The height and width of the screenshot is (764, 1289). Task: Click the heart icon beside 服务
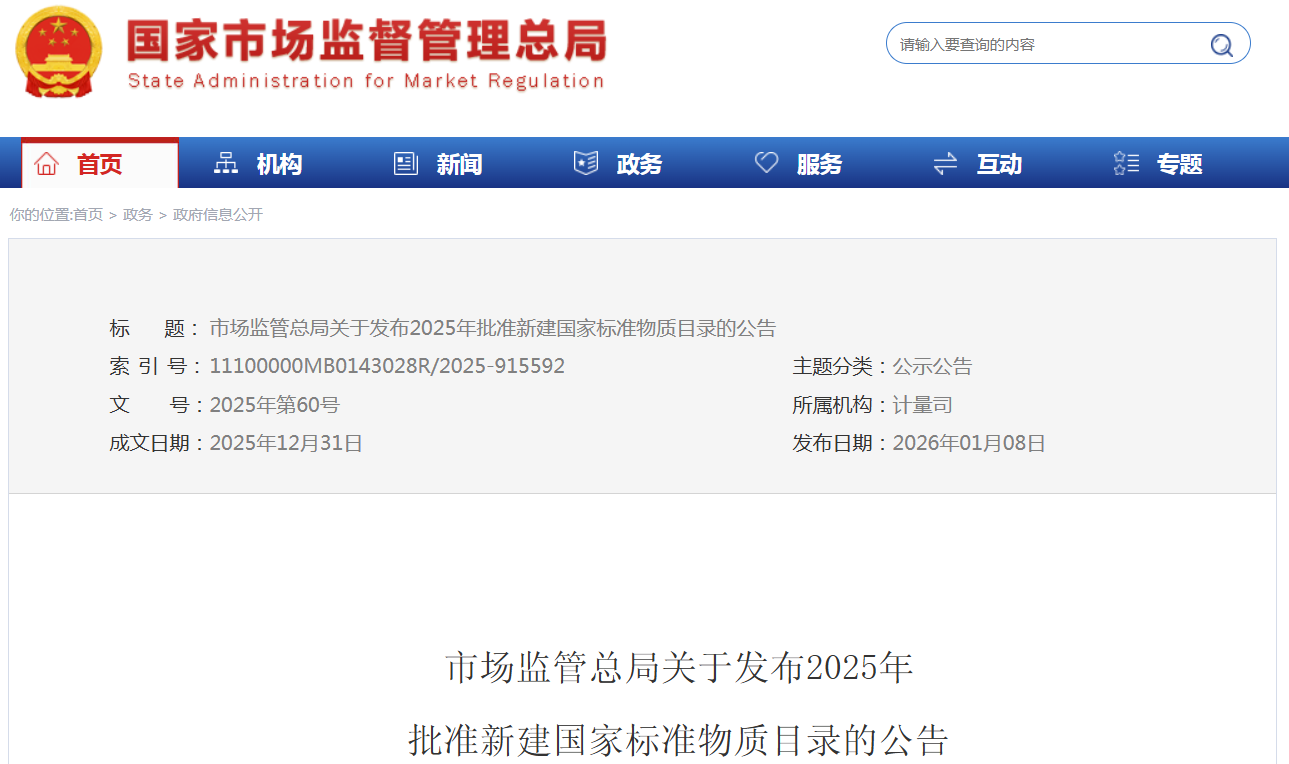(766, 164)
